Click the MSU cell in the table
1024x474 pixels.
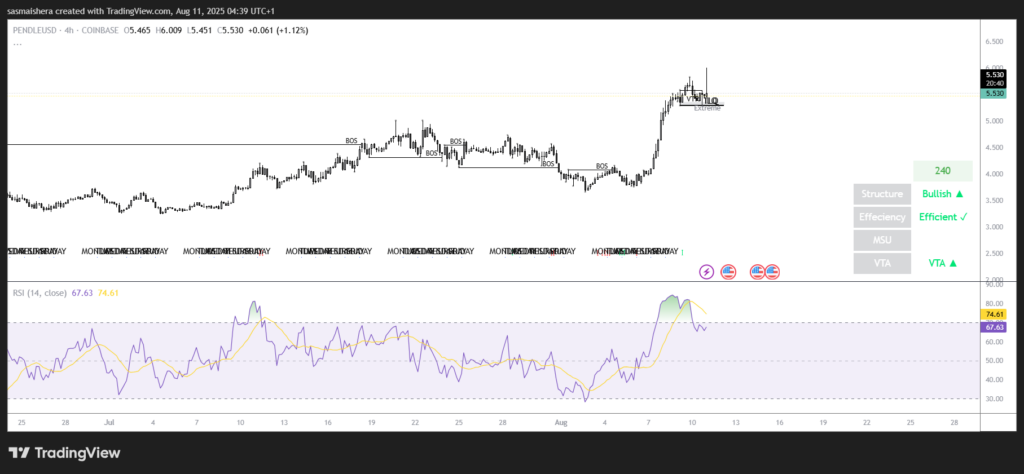tap(882, 240)
